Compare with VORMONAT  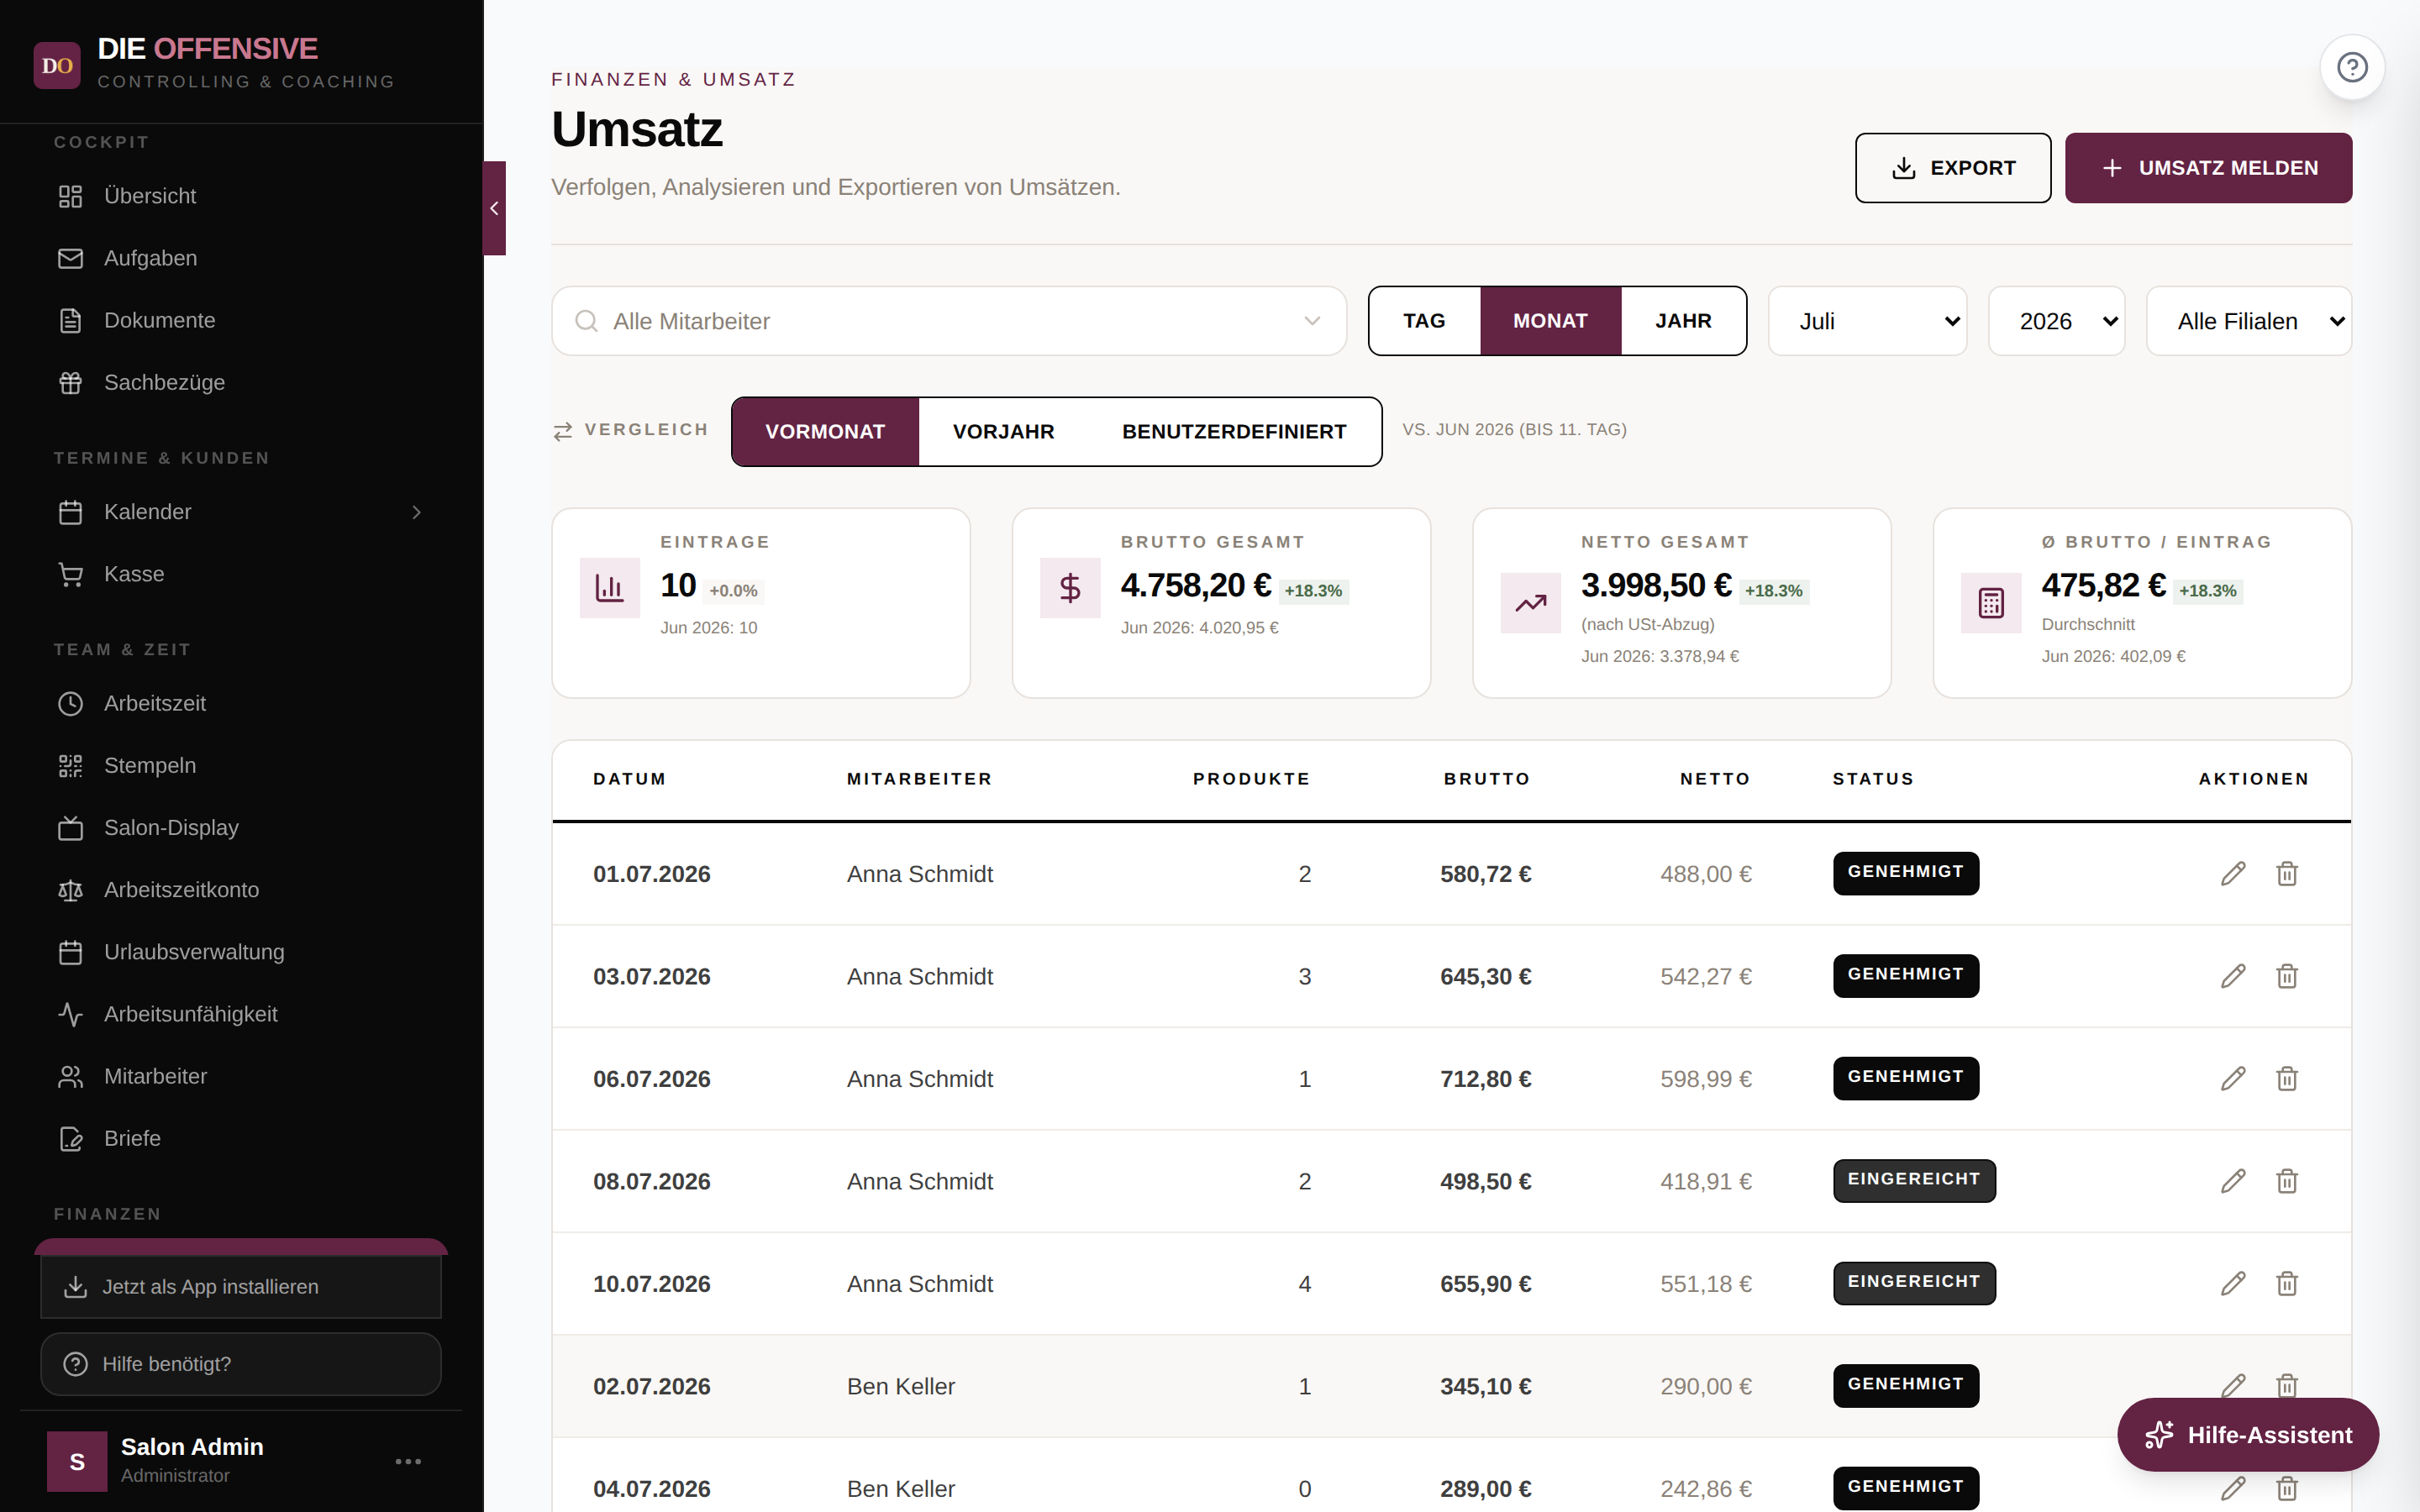tap(825, 432)
